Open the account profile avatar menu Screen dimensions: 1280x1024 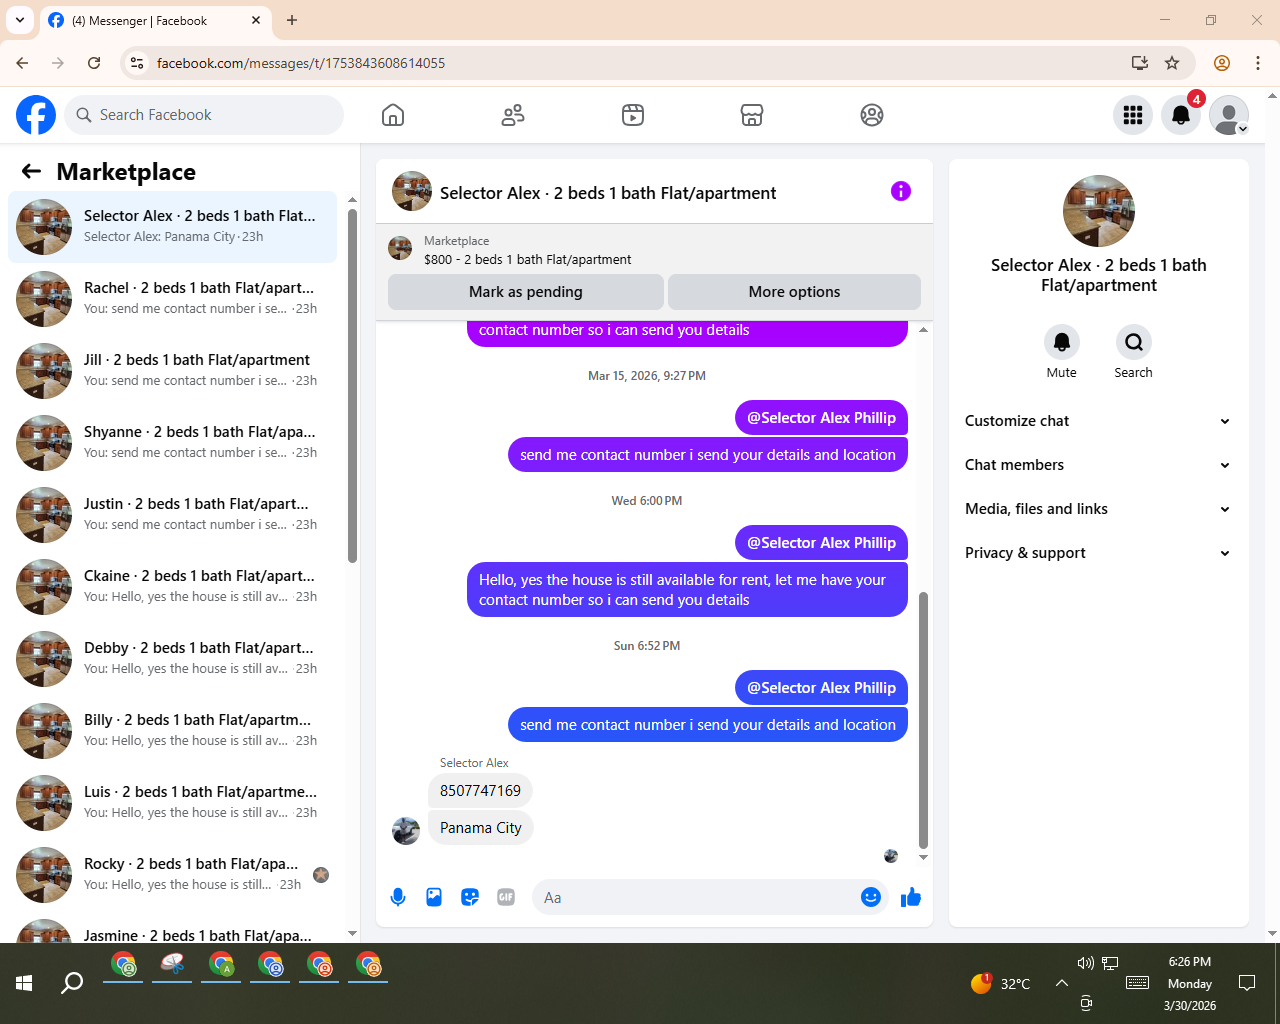(1229, 115)
